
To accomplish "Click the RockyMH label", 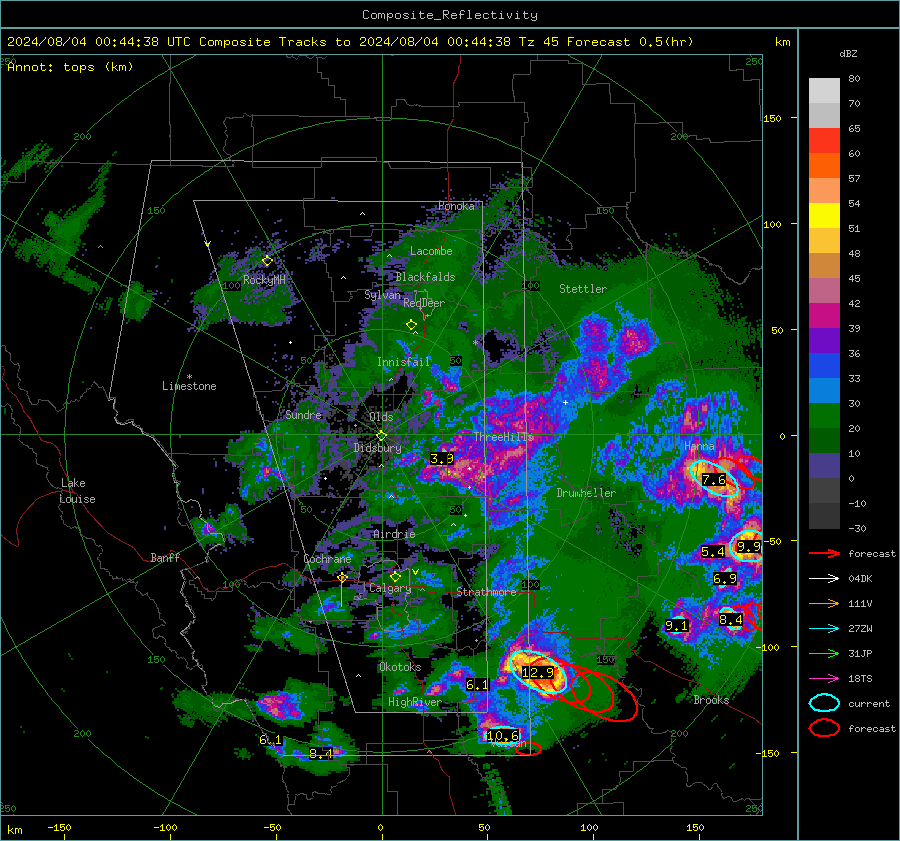I will pos(264,280).
